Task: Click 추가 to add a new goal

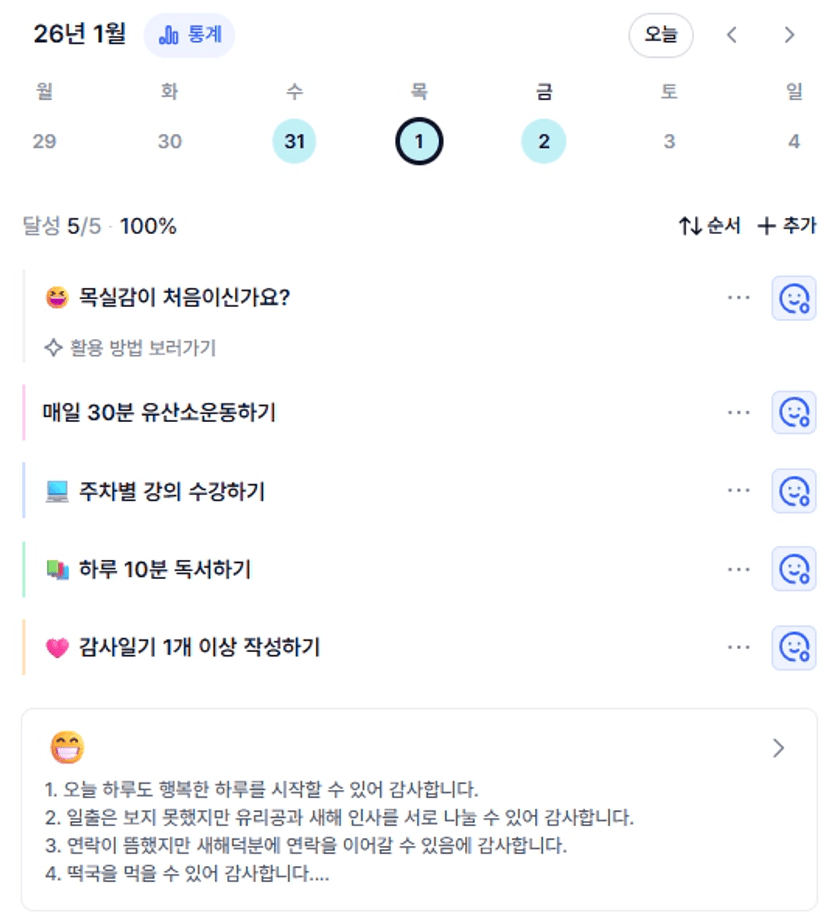Action: point(787,226)
